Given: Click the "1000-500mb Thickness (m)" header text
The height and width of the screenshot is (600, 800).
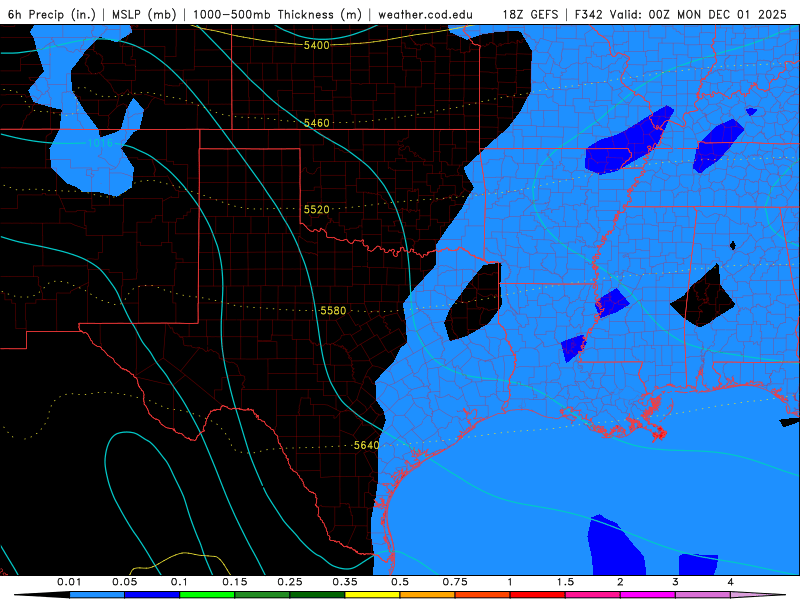Looking at the screenshot, I should [277, 14].
